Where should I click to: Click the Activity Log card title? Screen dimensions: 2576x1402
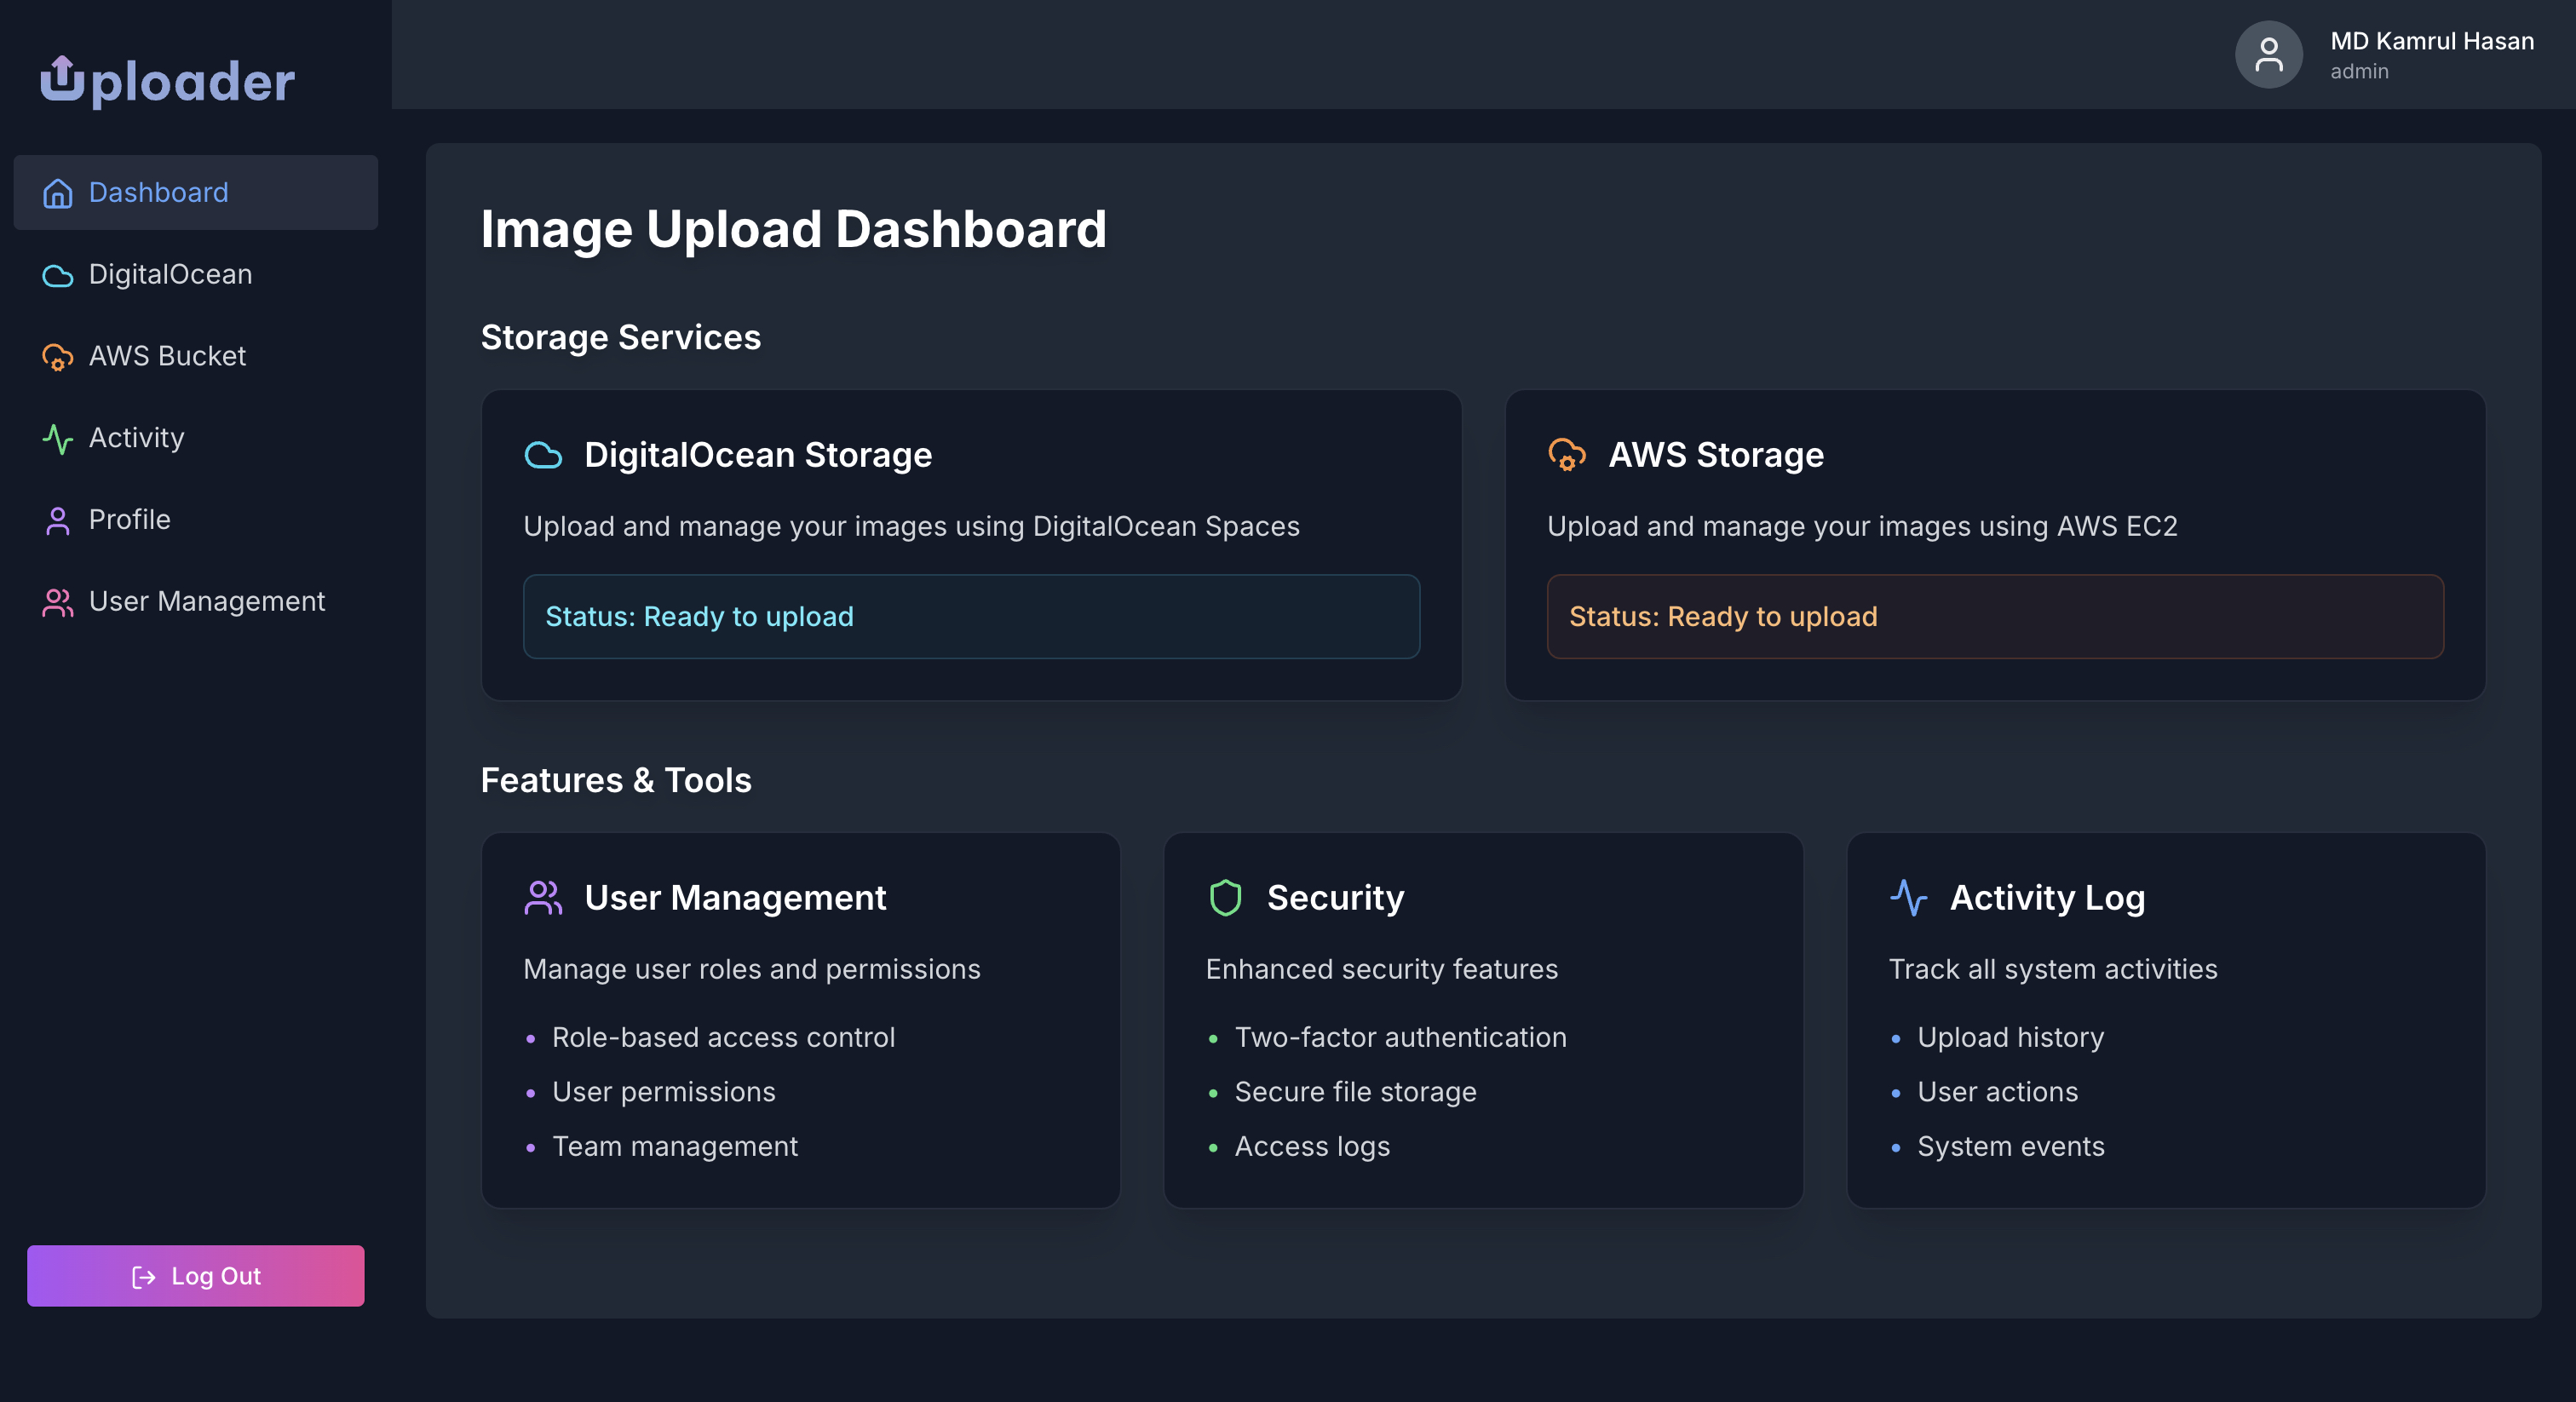(x=2047, y=898)
